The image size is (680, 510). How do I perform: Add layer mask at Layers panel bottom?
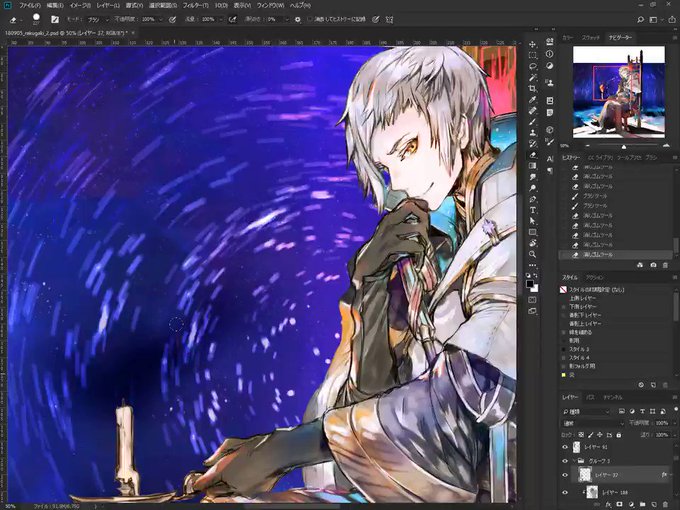click(619, 504)
